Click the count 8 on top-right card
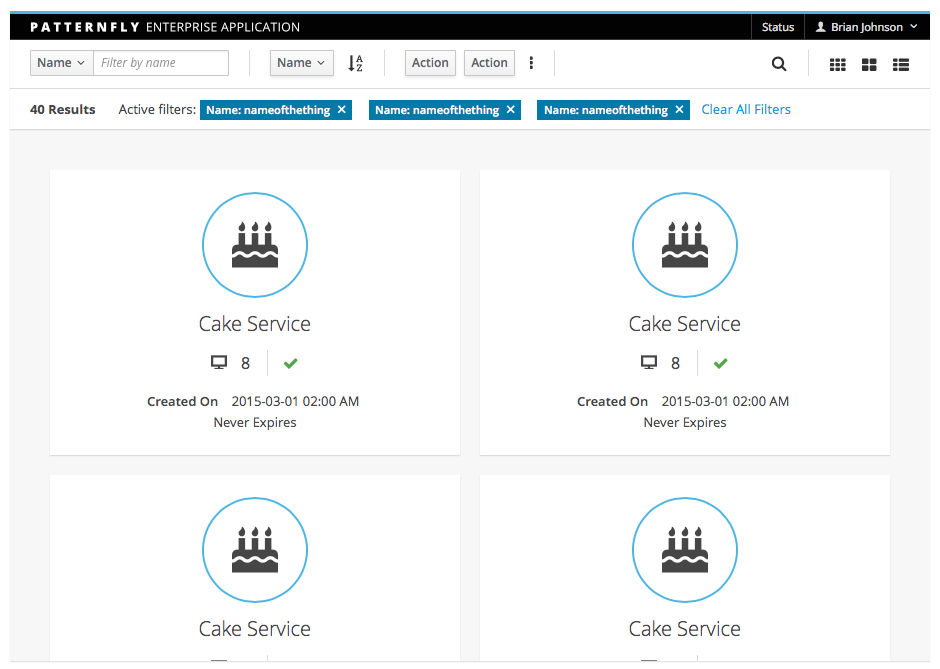This screenshot has height=669, width=940. pyautogui.click(x=675, y=363)
